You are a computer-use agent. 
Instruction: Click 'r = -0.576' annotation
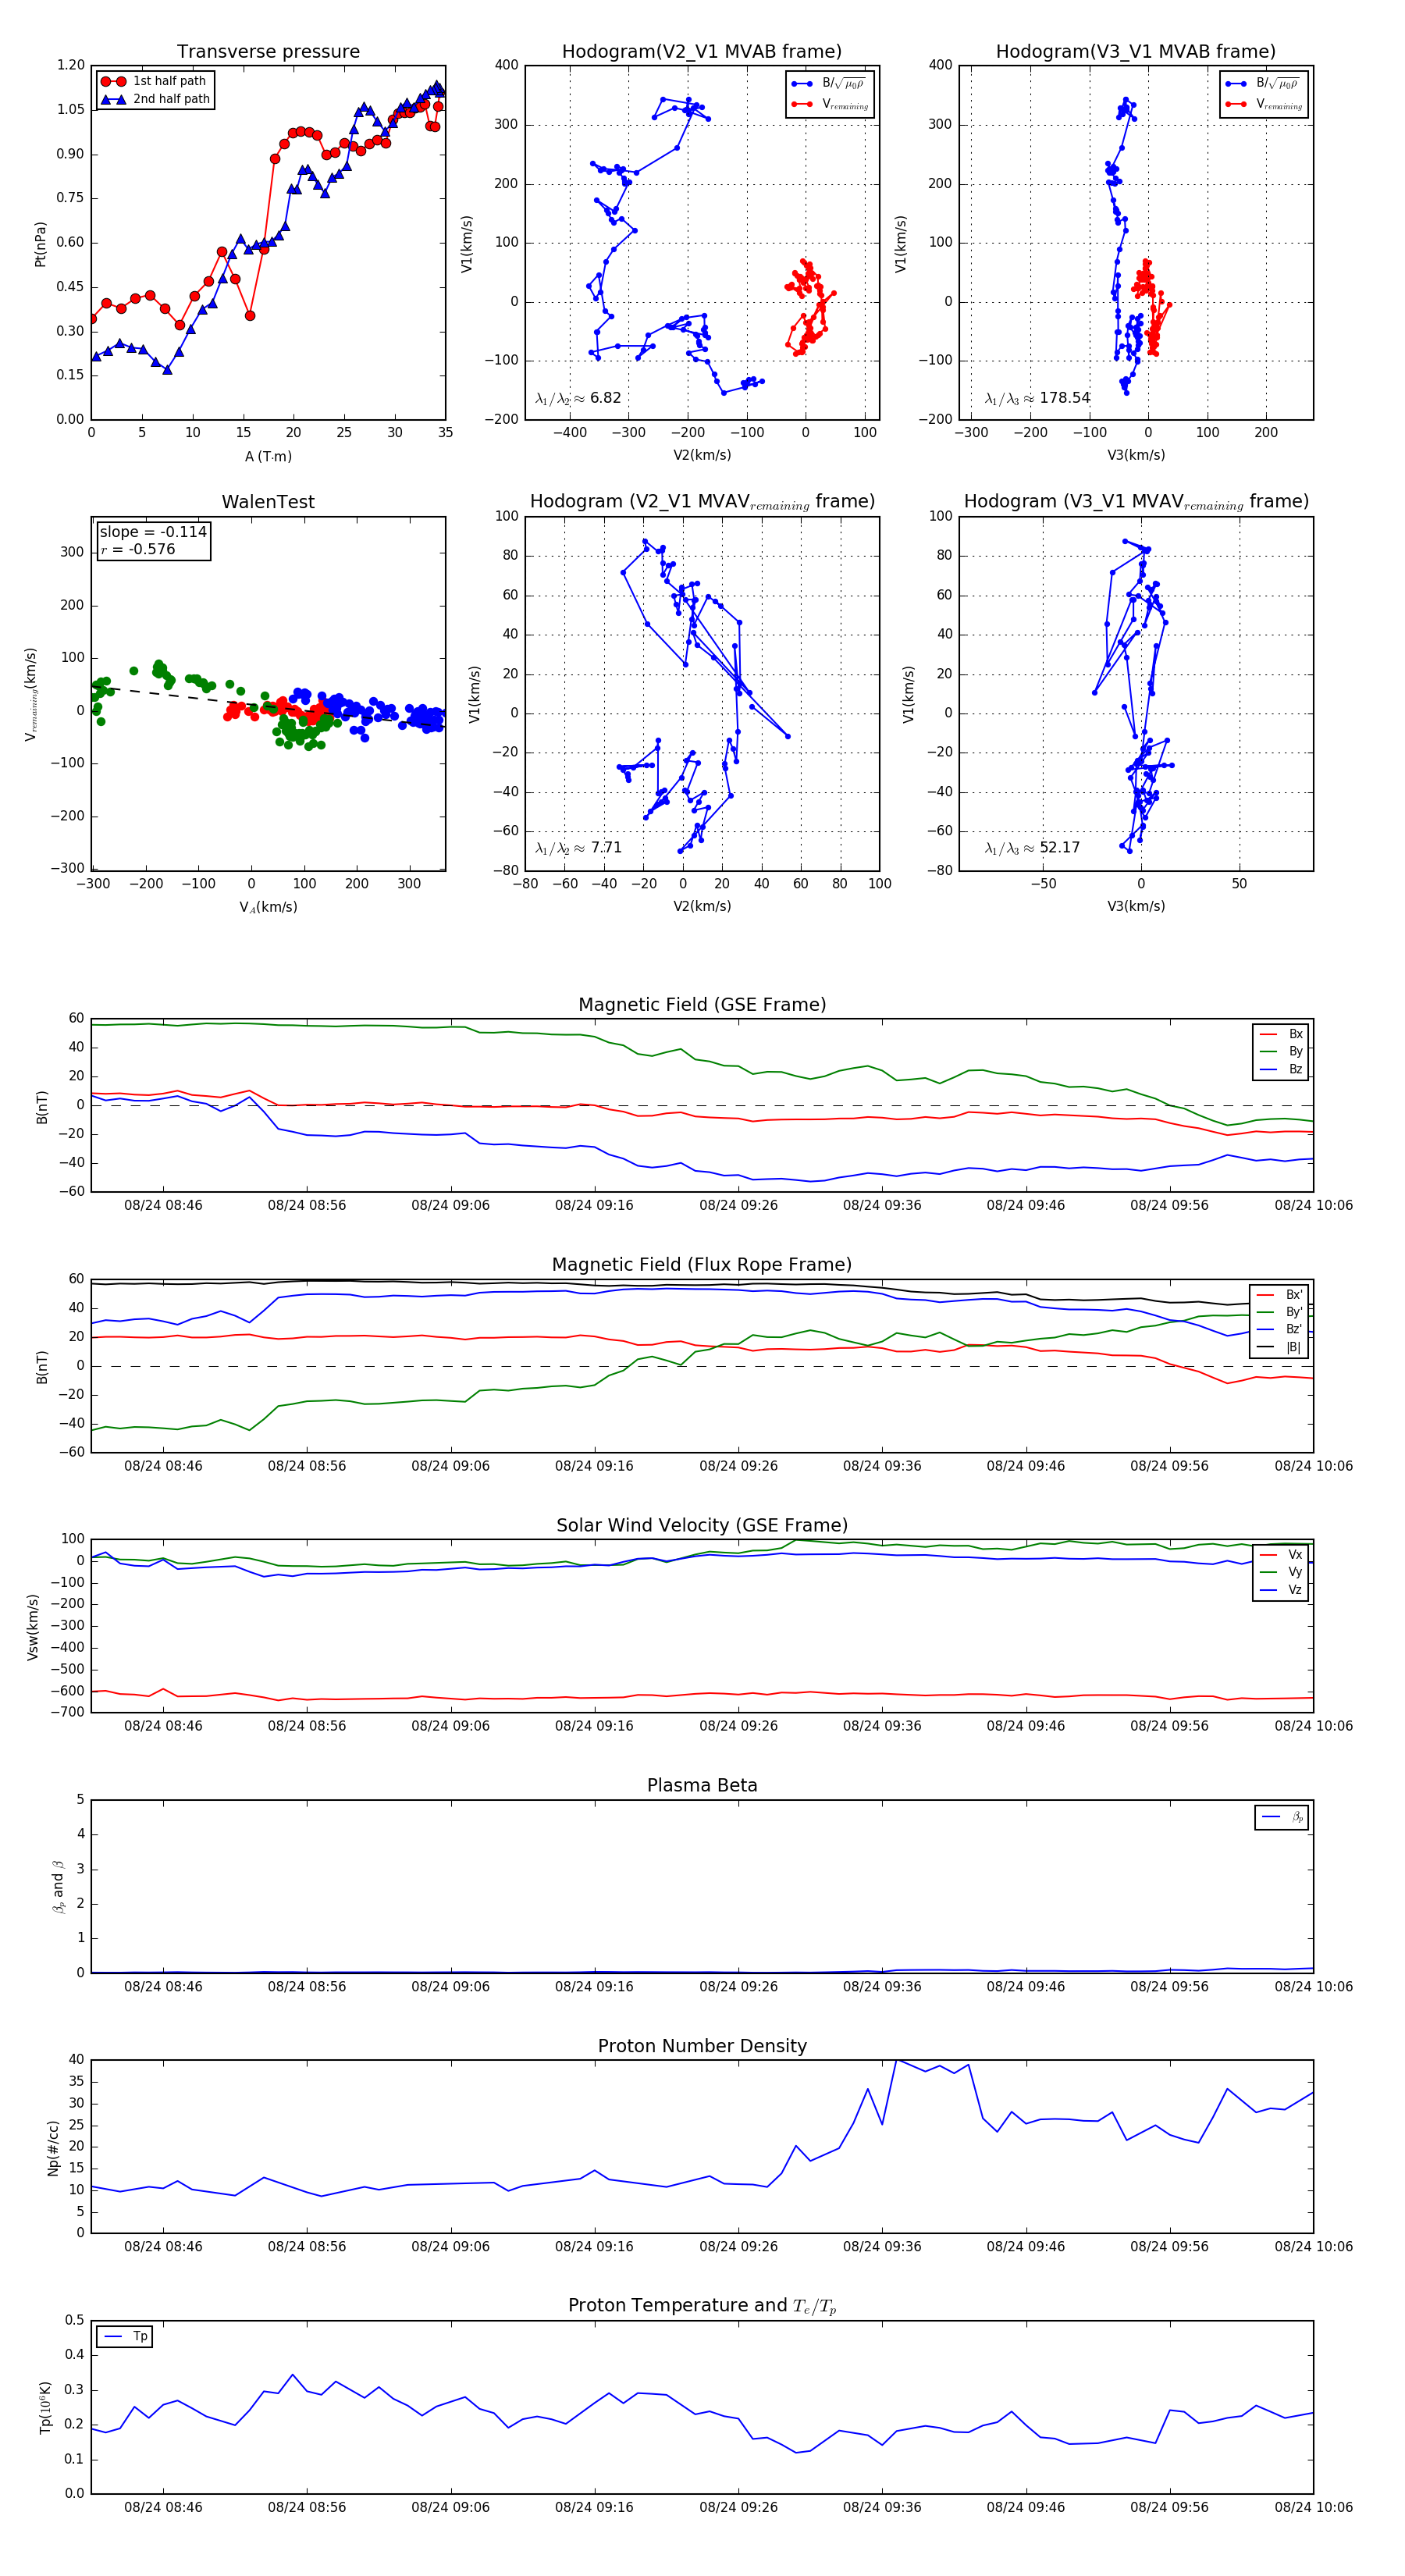(138, 549)
